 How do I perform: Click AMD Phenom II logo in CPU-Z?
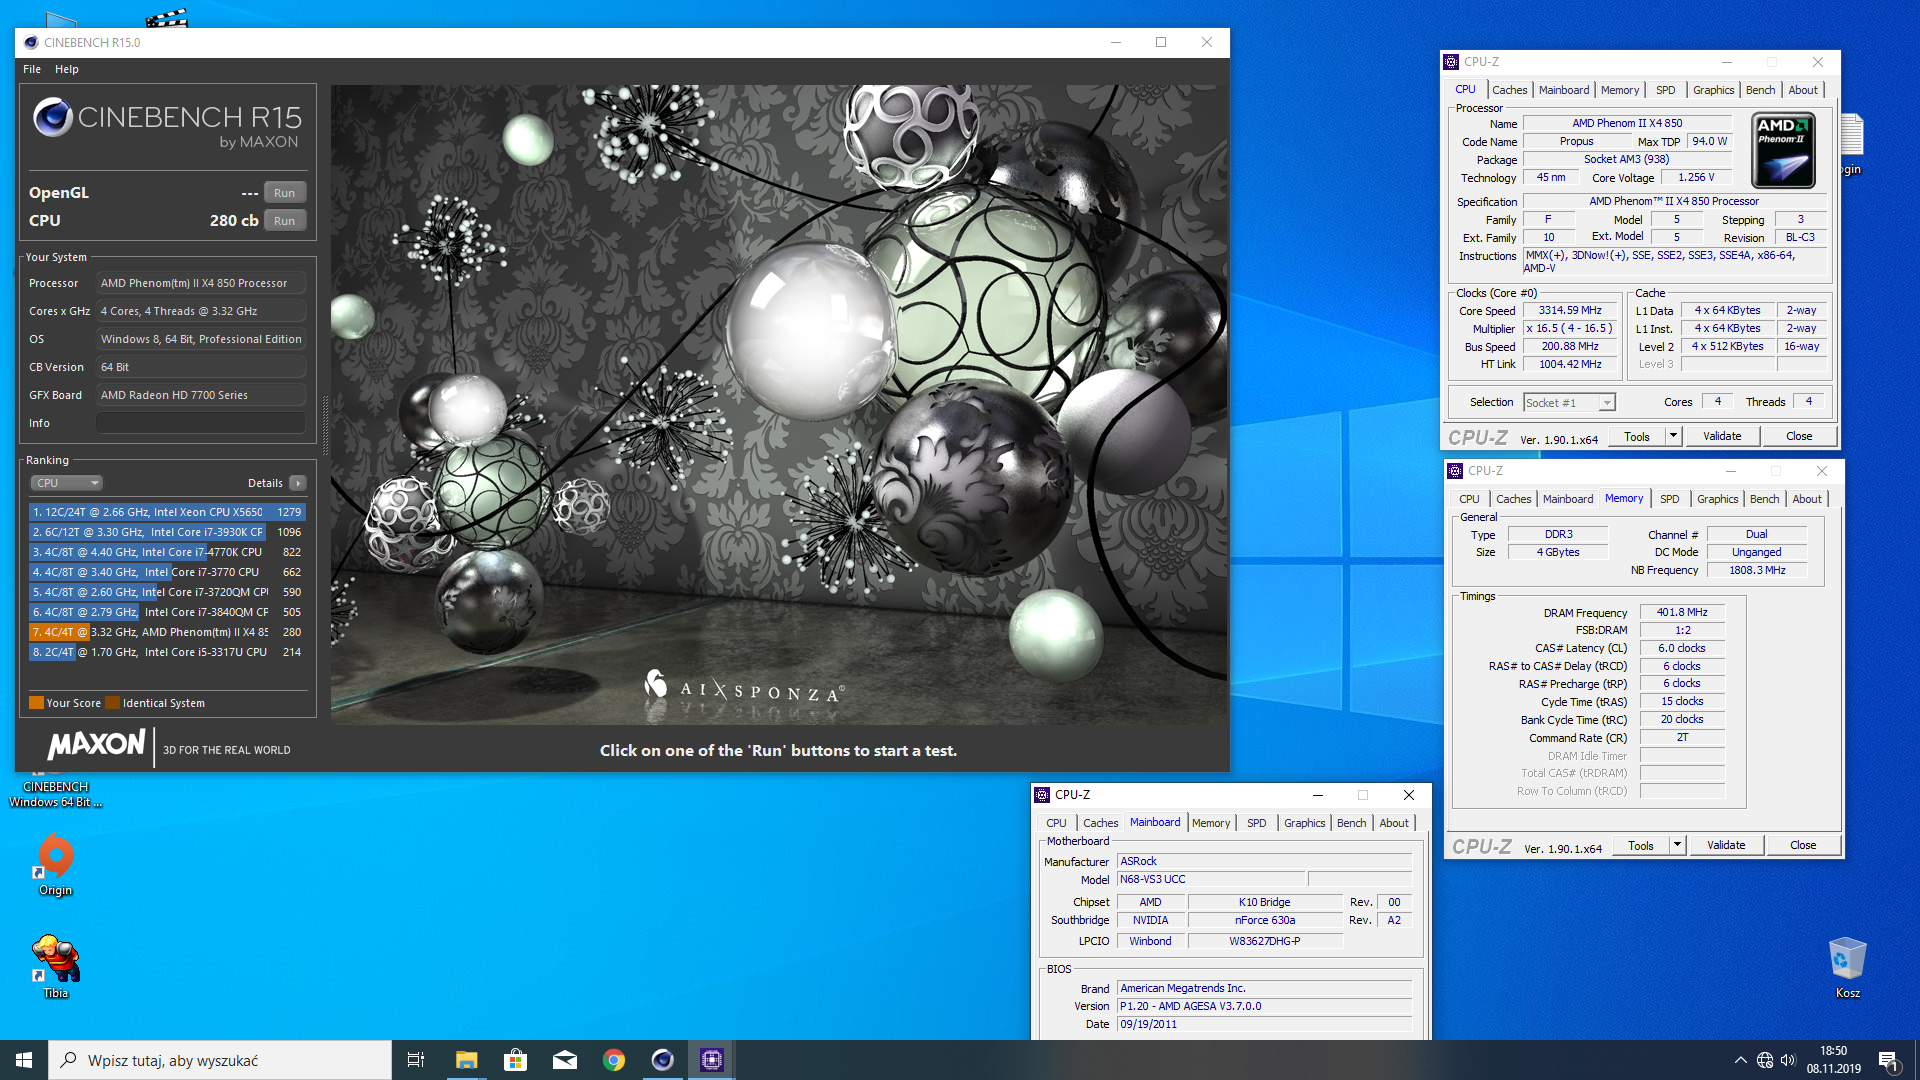click(1784, 151)
